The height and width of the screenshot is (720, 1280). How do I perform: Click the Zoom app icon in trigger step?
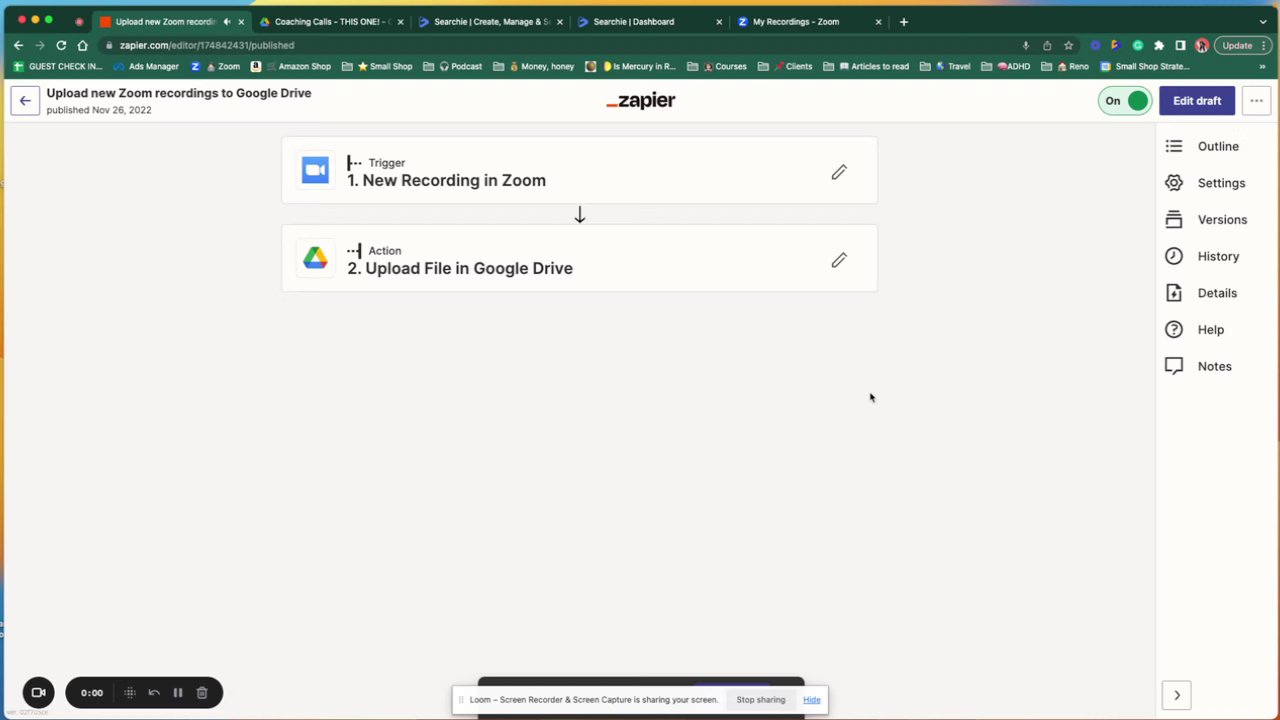[315, 170]
